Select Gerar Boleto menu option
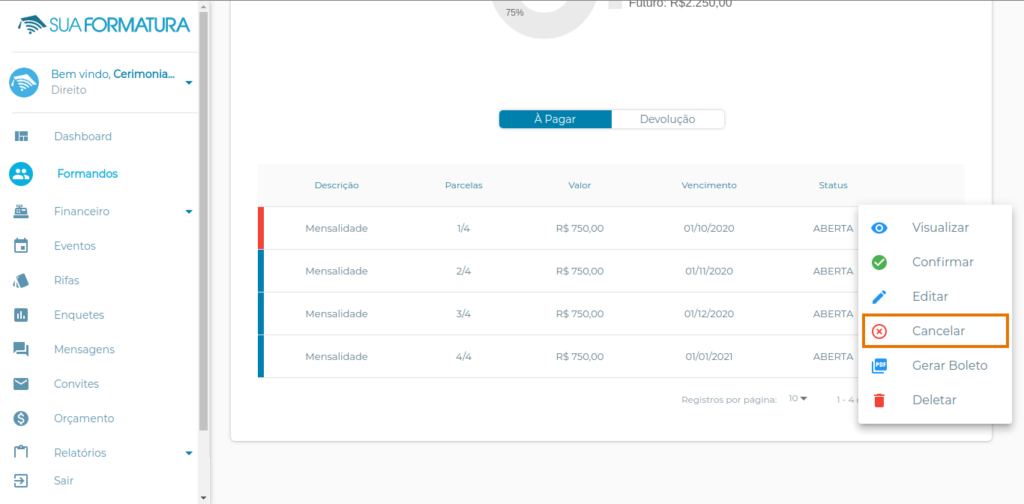The height and width of the screenshot is (504, 1024). click(x=948, y=366)
